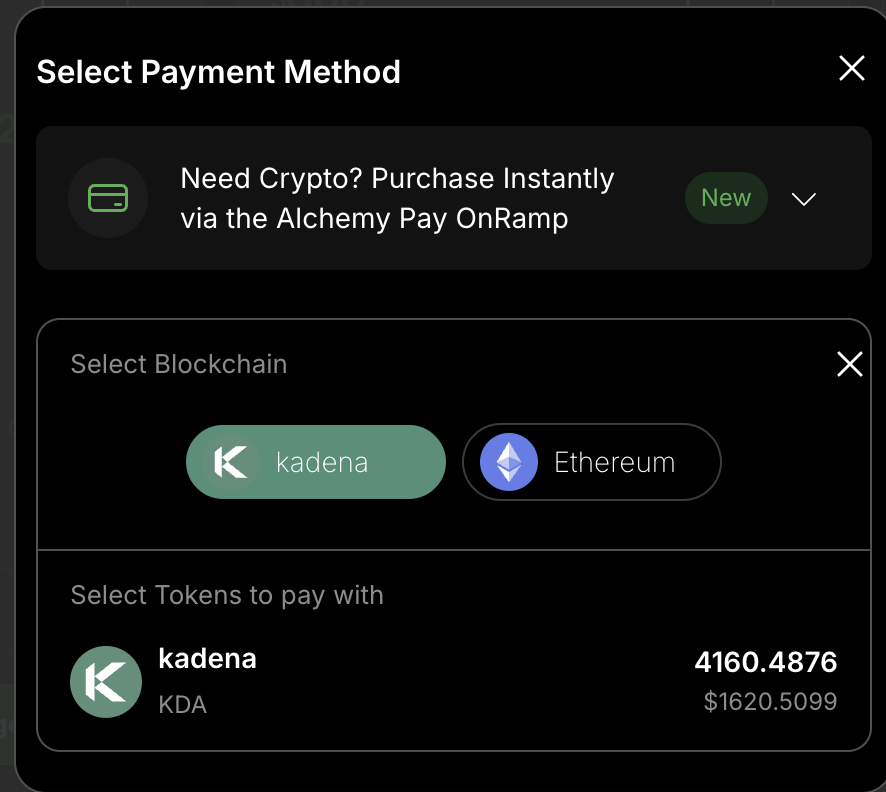Choose the kadena token name in list

pos(207,659)
